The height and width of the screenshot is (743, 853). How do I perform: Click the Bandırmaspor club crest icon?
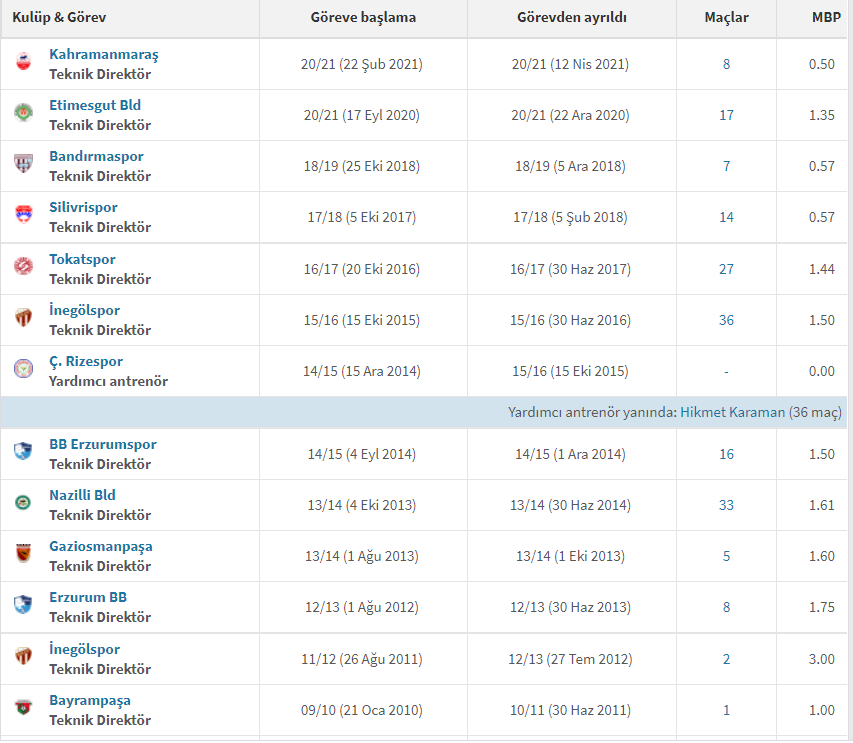coord(23,165)
